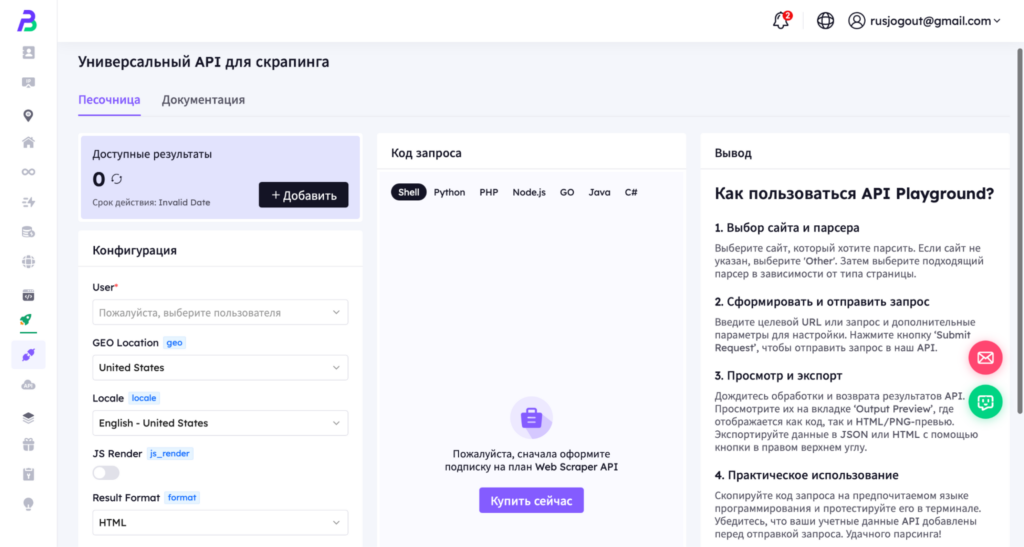Select the GO code tab
The height and width of the screenshot is (547, 1024).
click(567, 192)
